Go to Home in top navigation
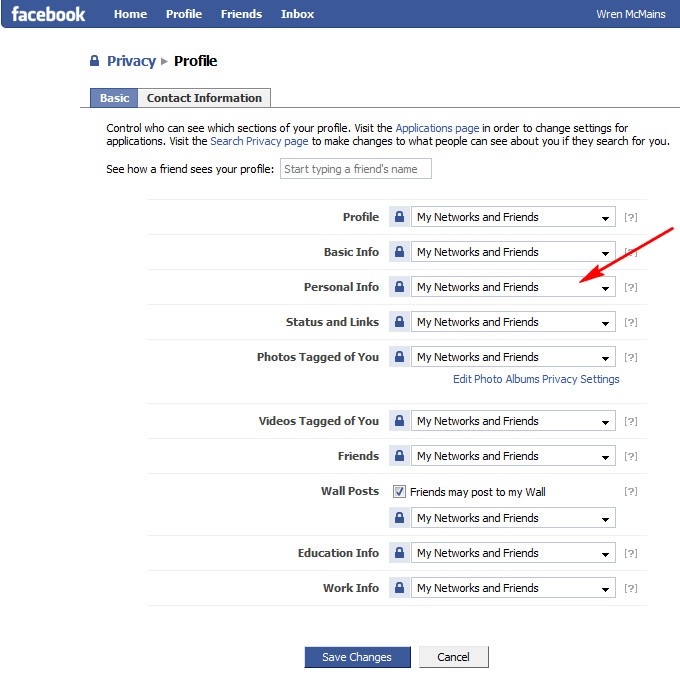The image size is (680, 692). pyautogui.click(x=130, y=14)
